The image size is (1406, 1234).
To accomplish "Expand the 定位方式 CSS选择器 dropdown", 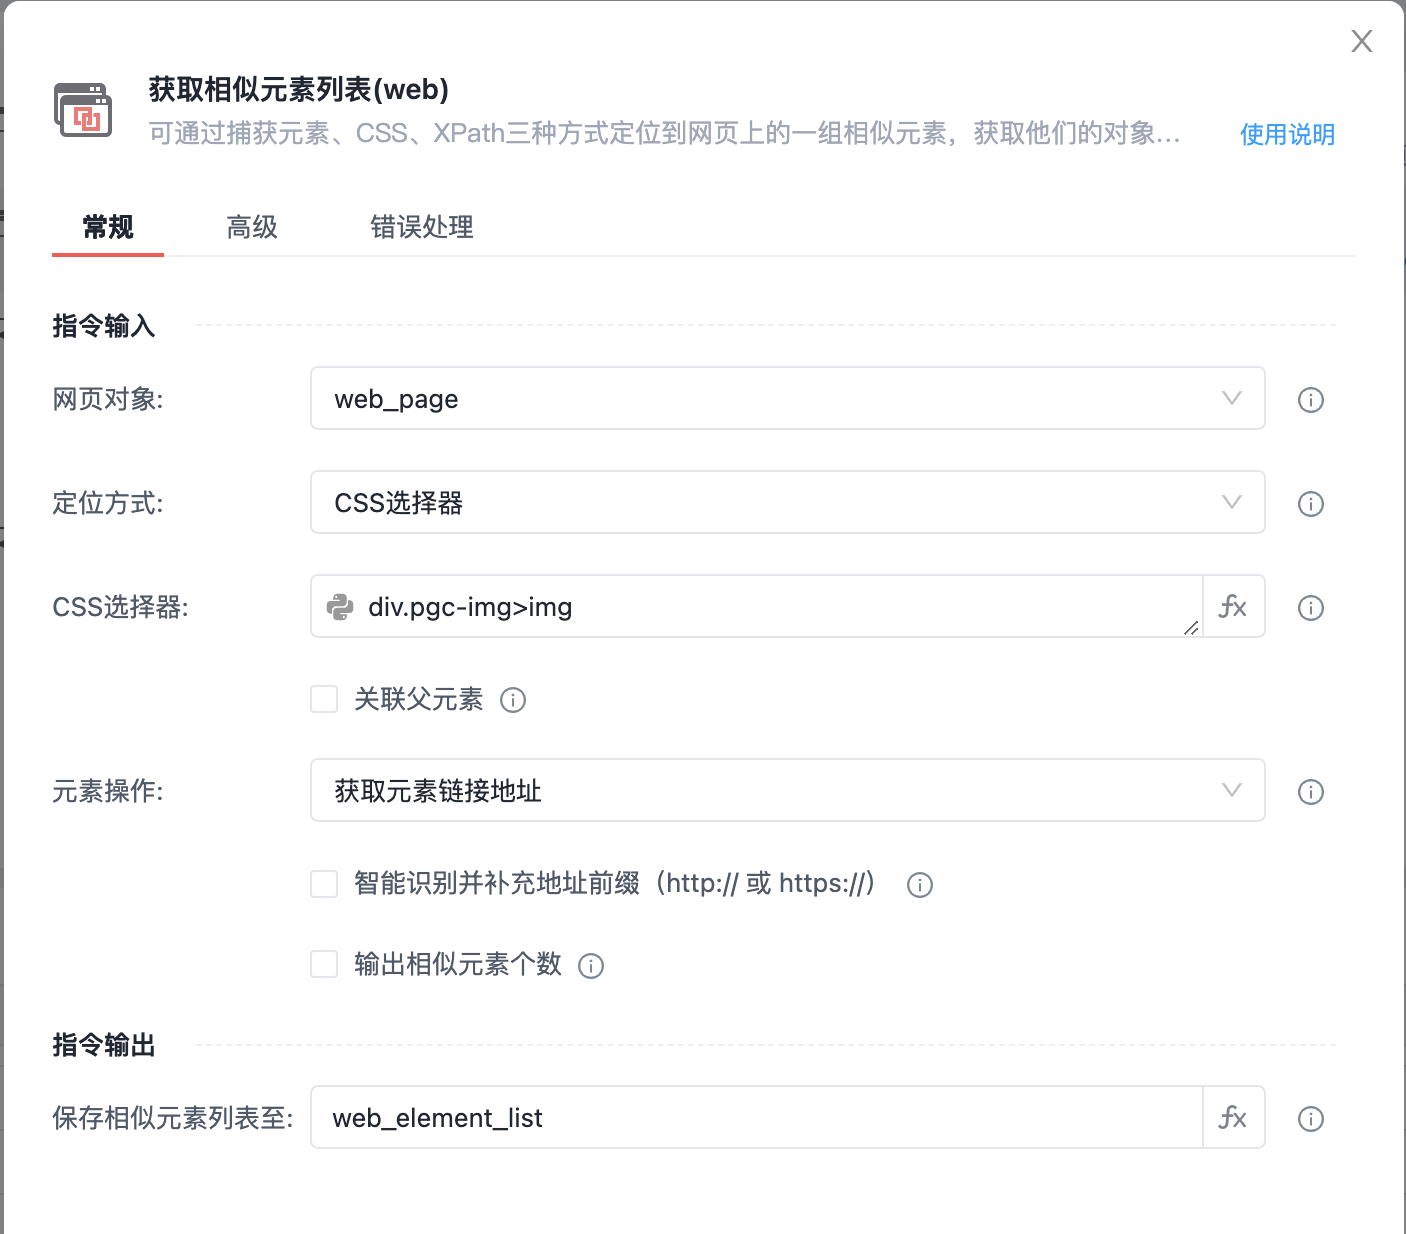I will (787, 503).
